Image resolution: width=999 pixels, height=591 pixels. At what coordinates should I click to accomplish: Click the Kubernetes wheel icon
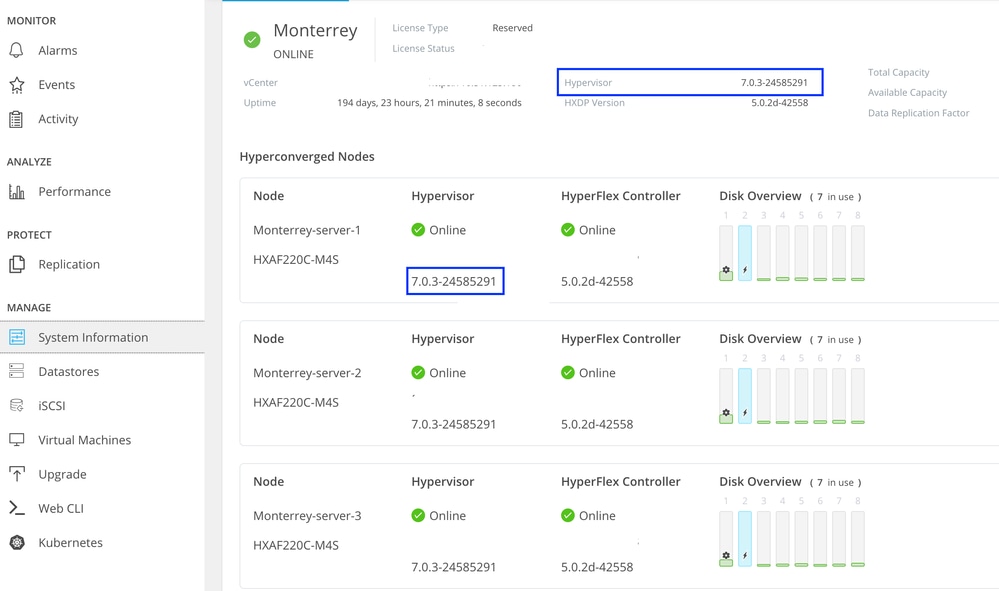pos(17,543)
